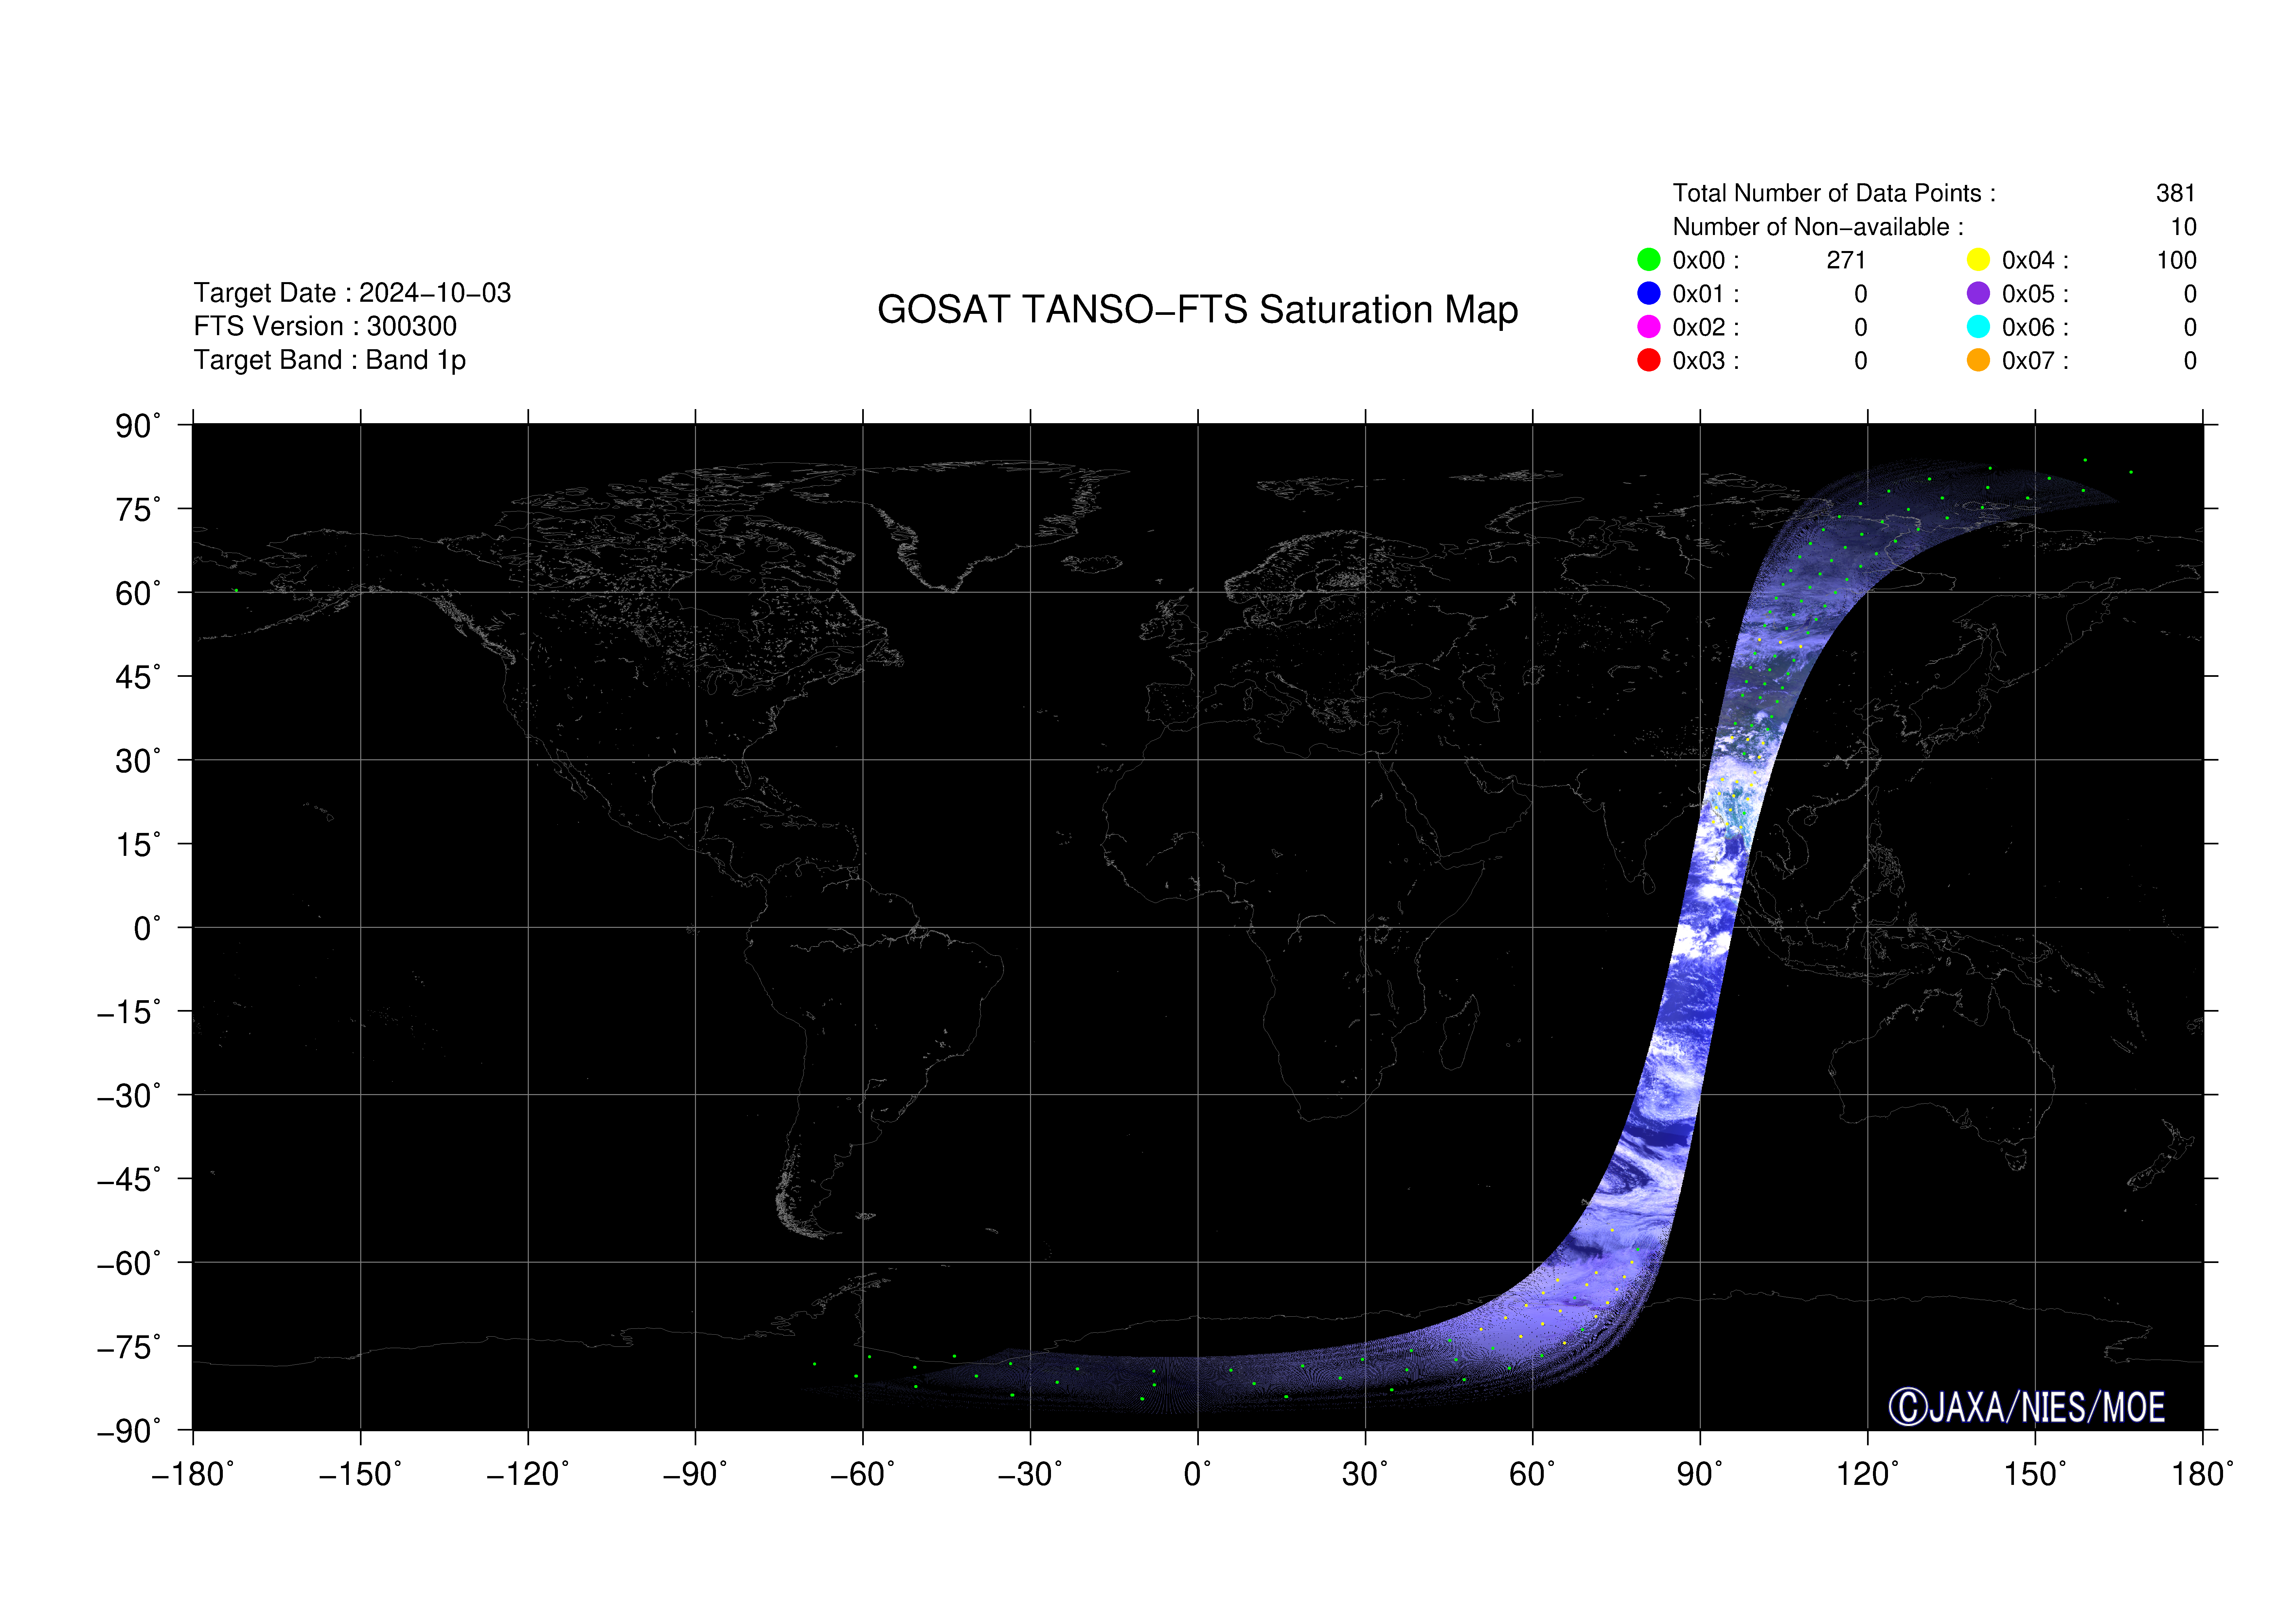Click the -150° longitude axis label
The image size is (2296, 1623).
360,1474
